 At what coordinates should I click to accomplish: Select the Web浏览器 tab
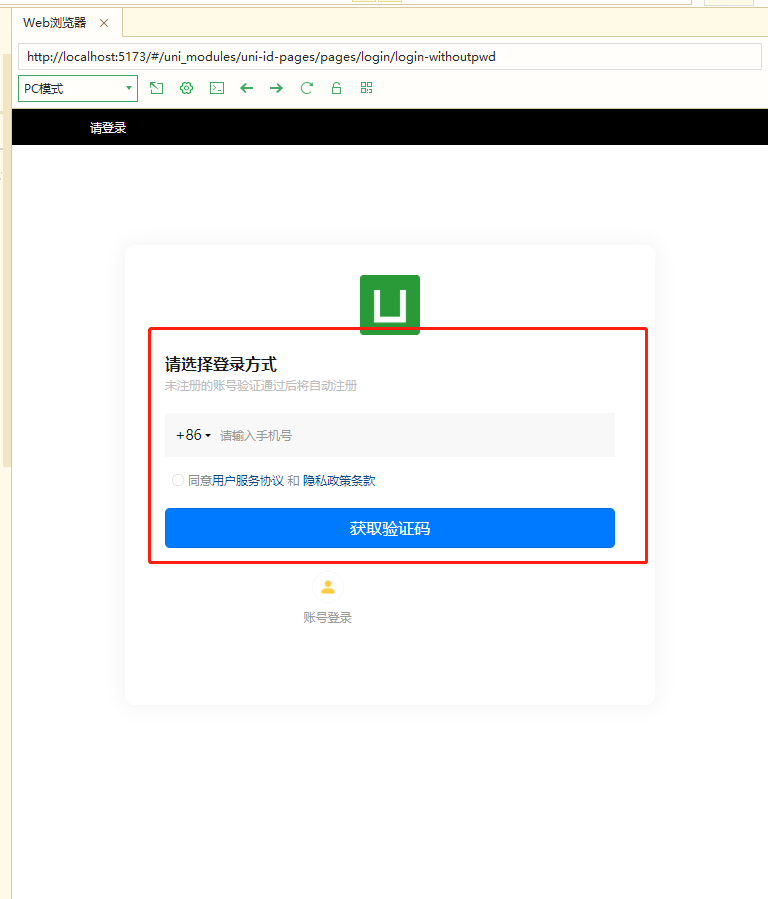tap(55, 22)
